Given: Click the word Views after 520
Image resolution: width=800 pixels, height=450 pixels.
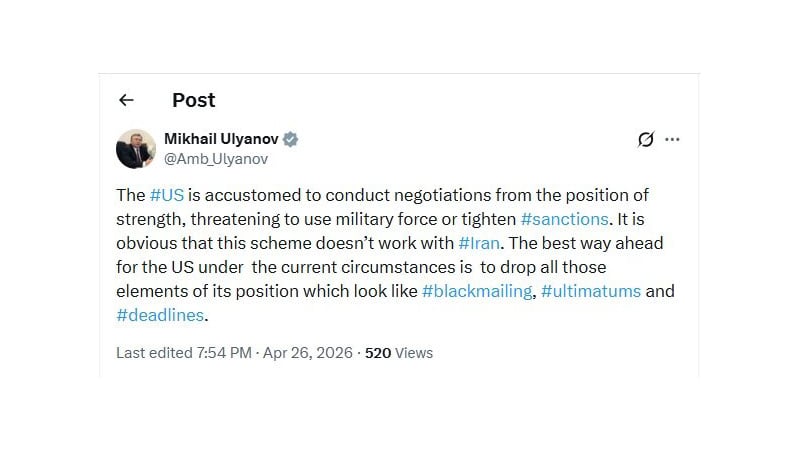Looking at the screenshot, I should [413, 353].
